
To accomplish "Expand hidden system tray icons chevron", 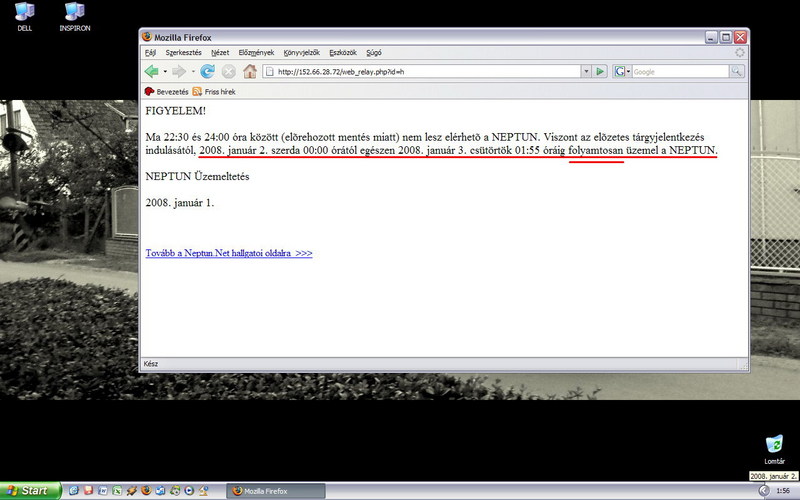I will click(x=763, y=491).
